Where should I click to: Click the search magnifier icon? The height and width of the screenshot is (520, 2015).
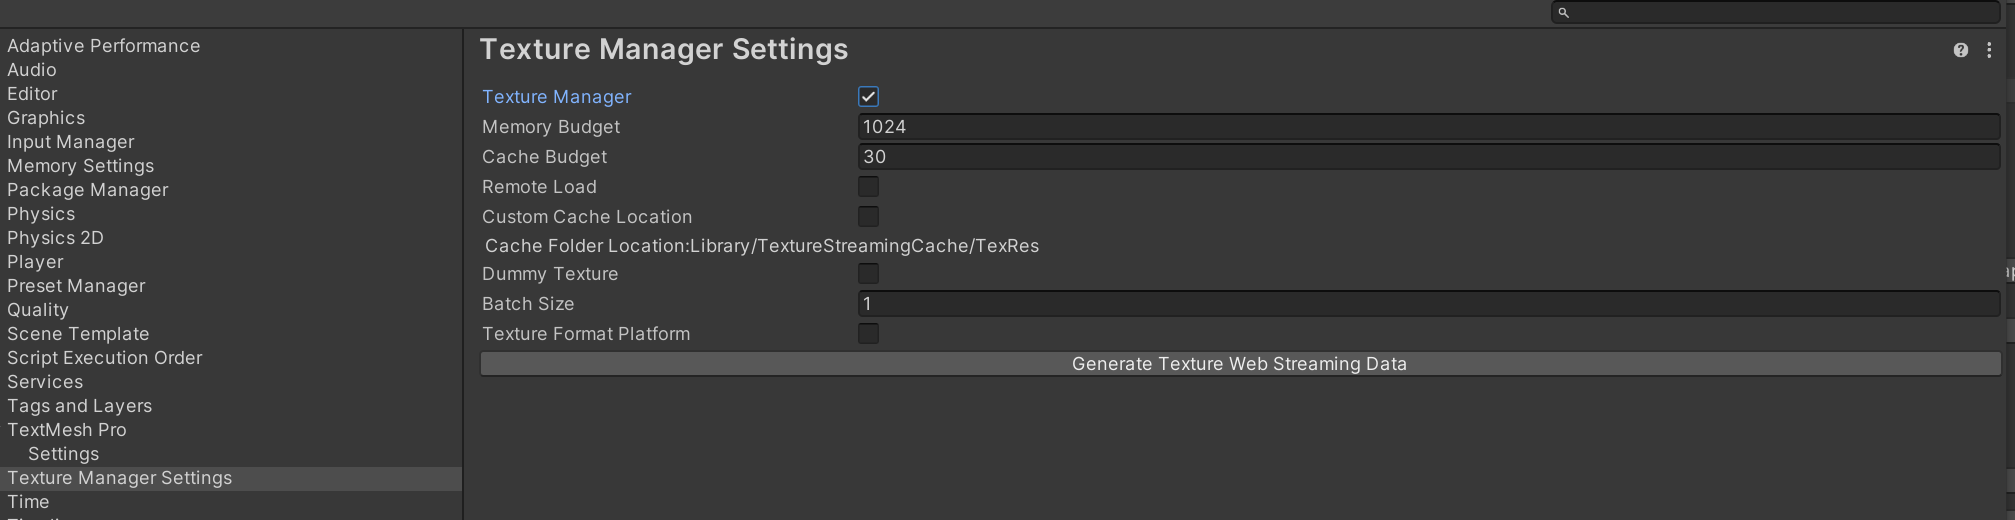(1564, 13)
